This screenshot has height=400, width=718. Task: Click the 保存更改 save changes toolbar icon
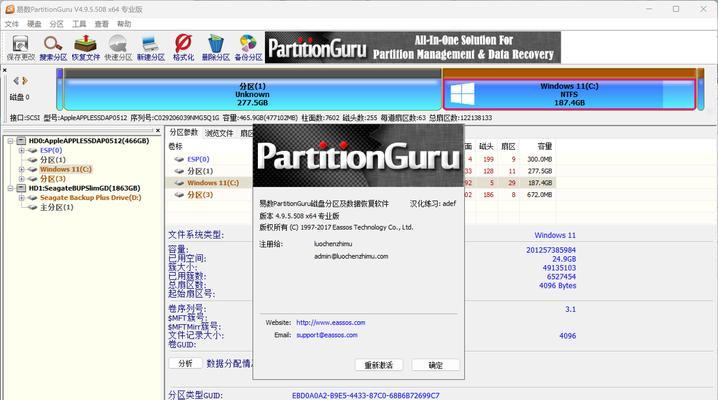click(21, 48)
